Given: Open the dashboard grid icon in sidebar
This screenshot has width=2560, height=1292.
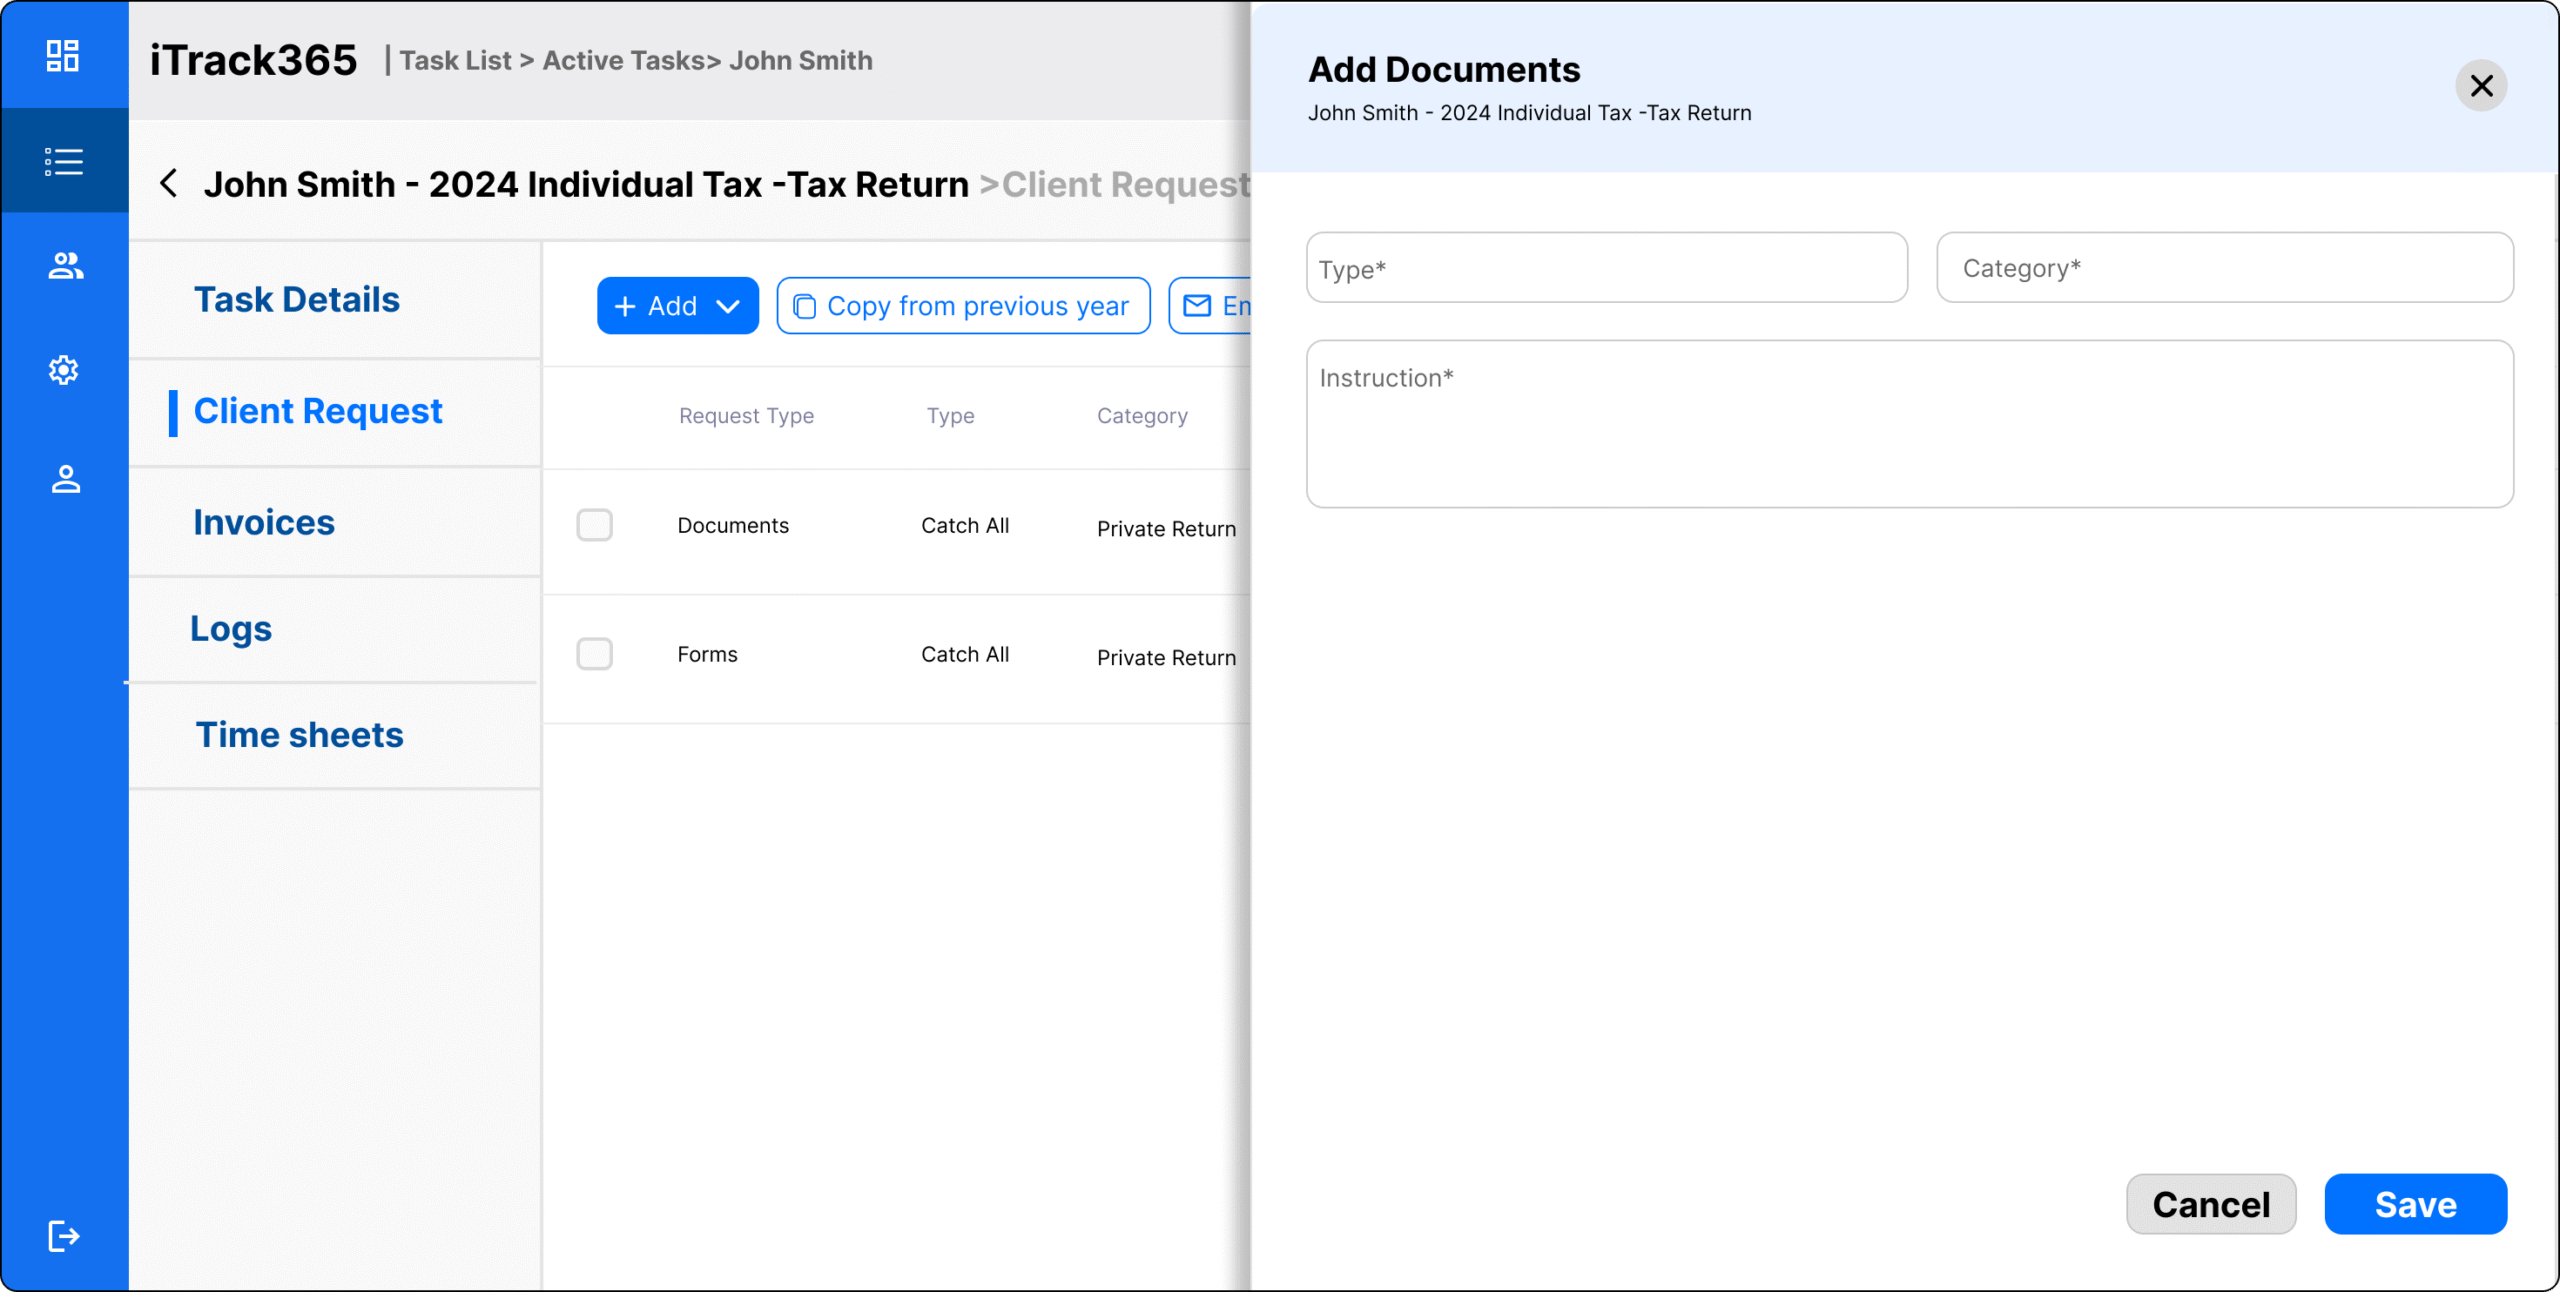Looking at the screenshot, I should point(63,56).
